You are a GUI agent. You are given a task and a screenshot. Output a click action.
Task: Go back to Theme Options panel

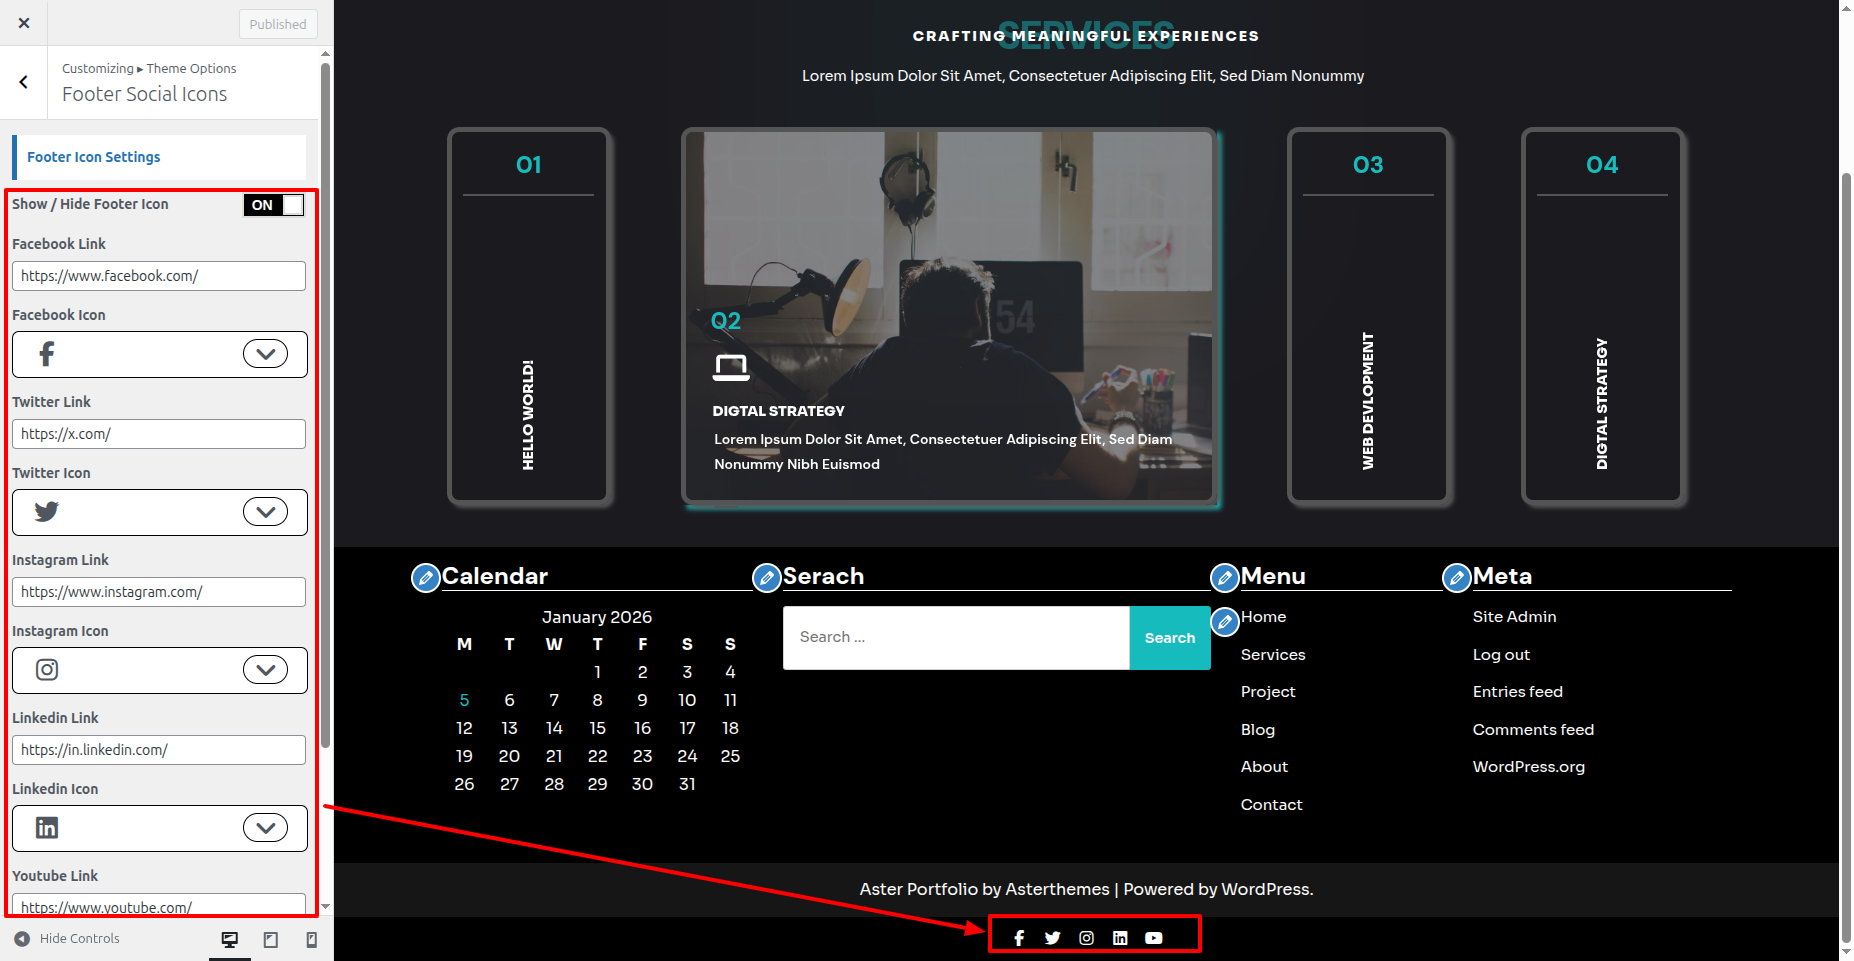24,83
